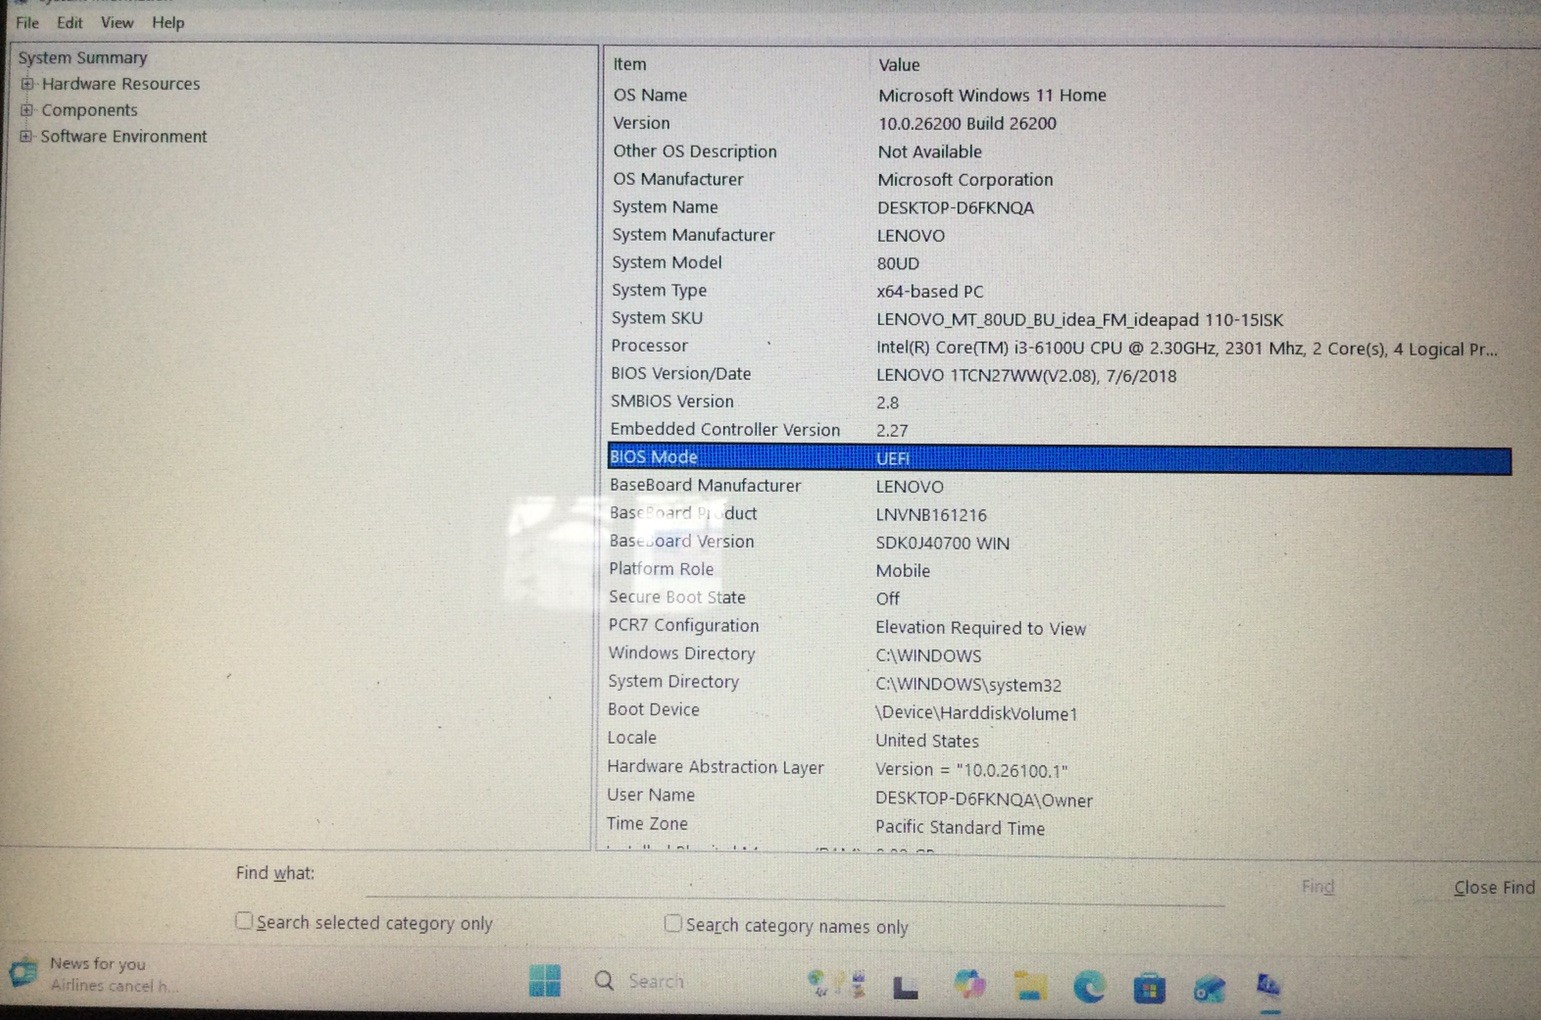1541x1020 pixels.
Task: Open the Help menu
Action: pos(168,22)
